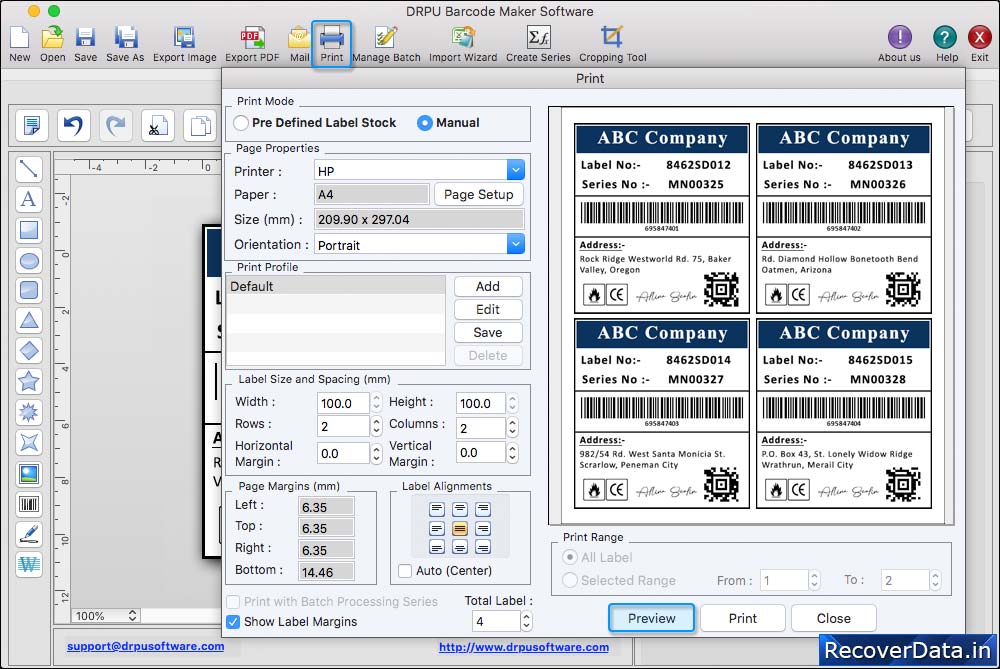Screen dimensions: 1000x669
Task: Click the Preview button
Action: click(651, 618)
